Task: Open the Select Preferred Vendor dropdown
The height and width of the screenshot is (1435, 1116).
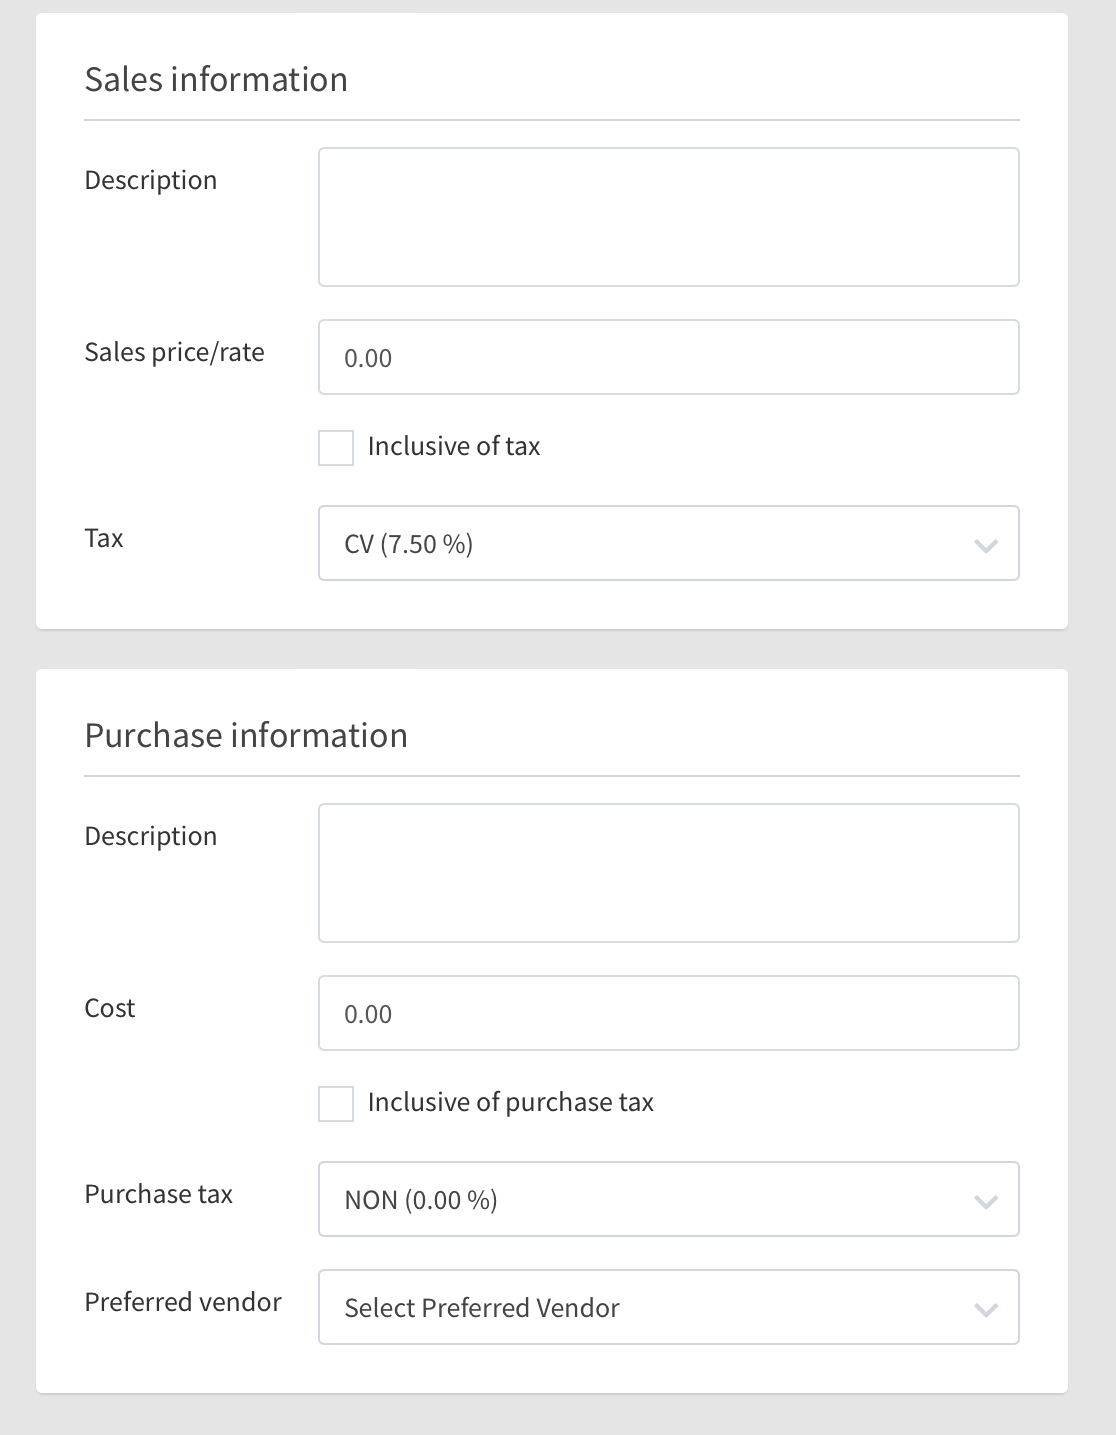Action: pos(650,1308)
